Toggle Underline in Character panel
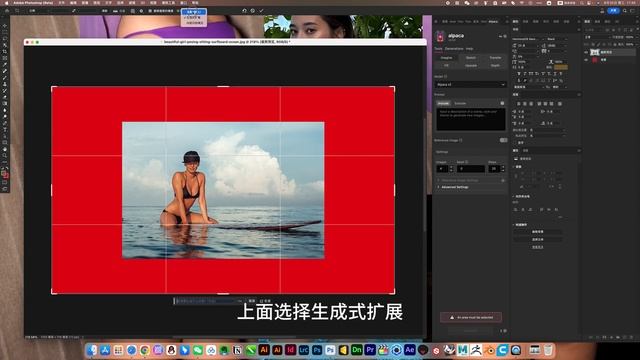Image resolution: width=640 pixels, height=360 pixels. (x=556, y=74)
